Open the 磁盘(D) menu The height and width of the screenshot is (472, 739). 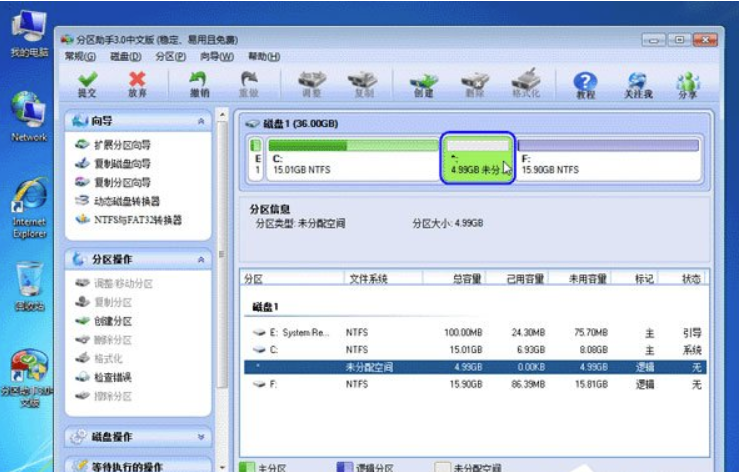tap(125, 57)
